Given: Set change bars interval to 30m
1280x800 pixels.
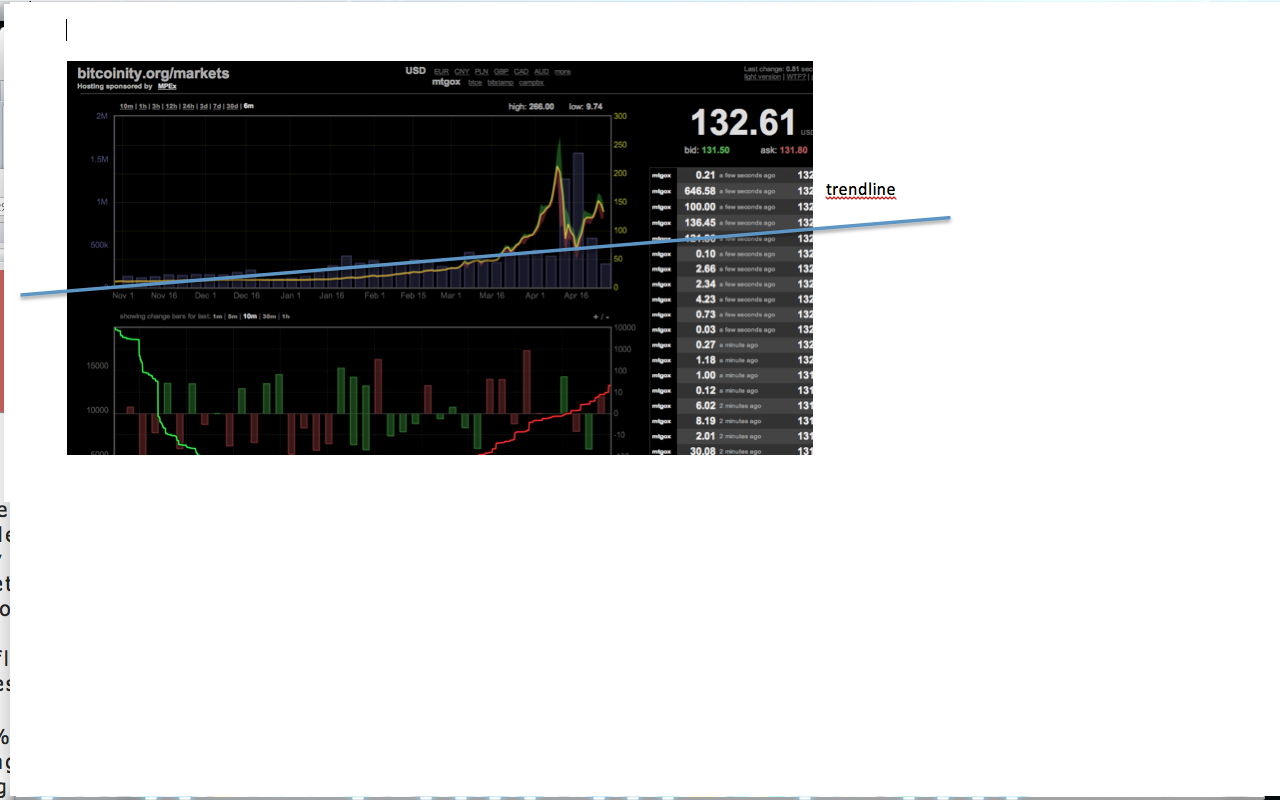Looking at the screenshot, I should click(269, 316).
